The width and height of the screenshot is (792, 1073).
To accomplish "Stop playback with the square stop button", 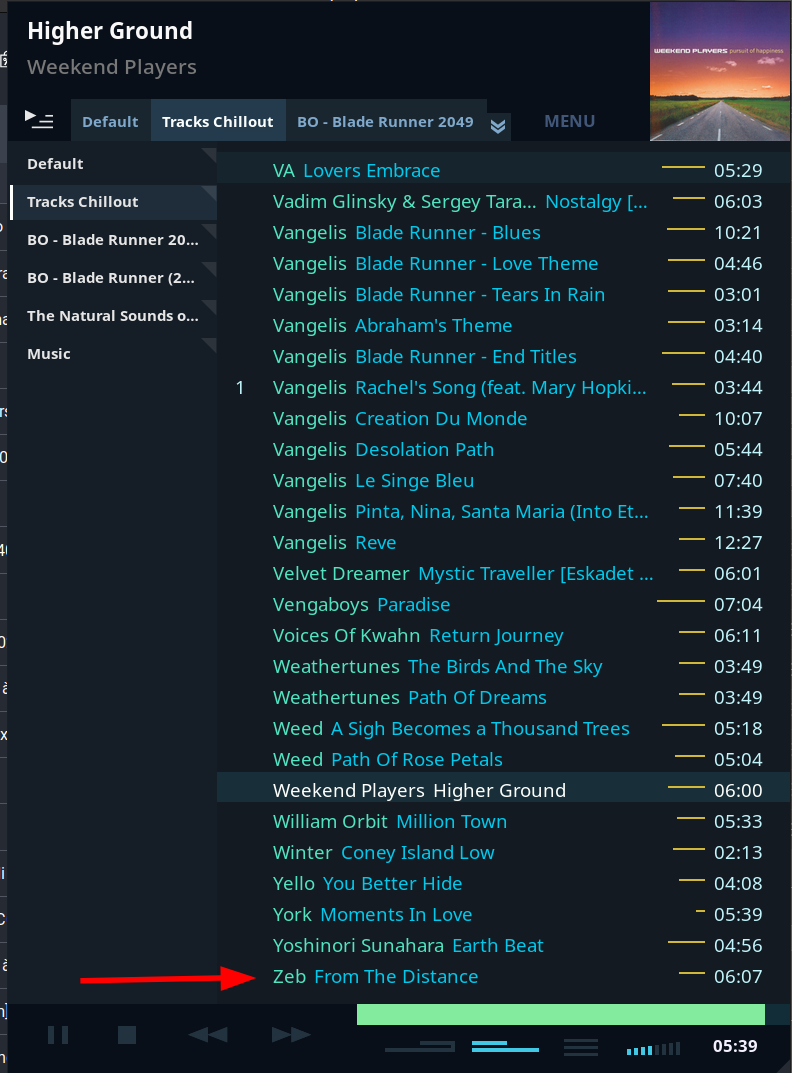I will 127,1035.
